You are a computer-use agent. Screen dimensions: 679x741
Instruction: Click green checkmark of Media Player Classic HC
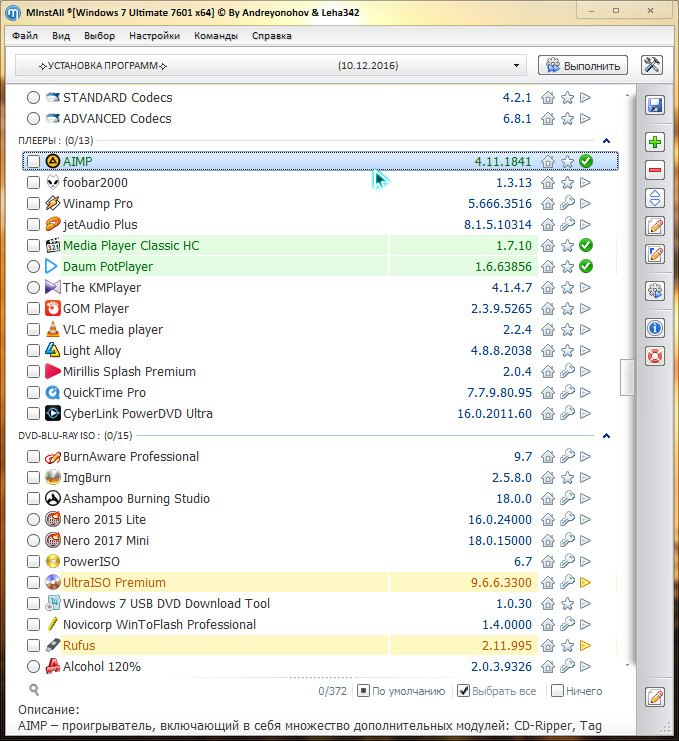(x=586, y=245)
